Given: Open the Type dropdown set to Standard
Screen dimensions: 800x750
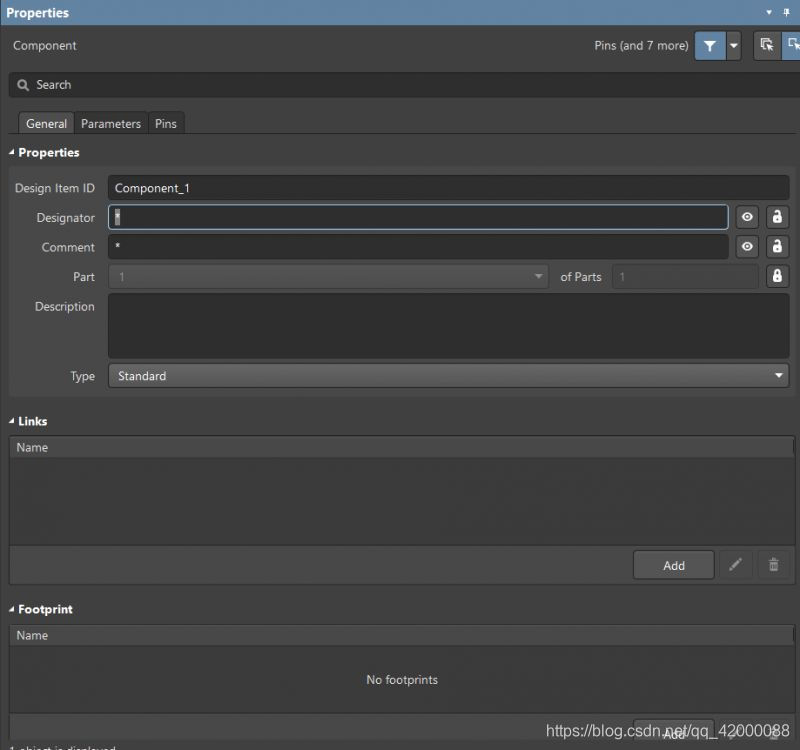Looking at the screenshot, I should pos(448,376).
